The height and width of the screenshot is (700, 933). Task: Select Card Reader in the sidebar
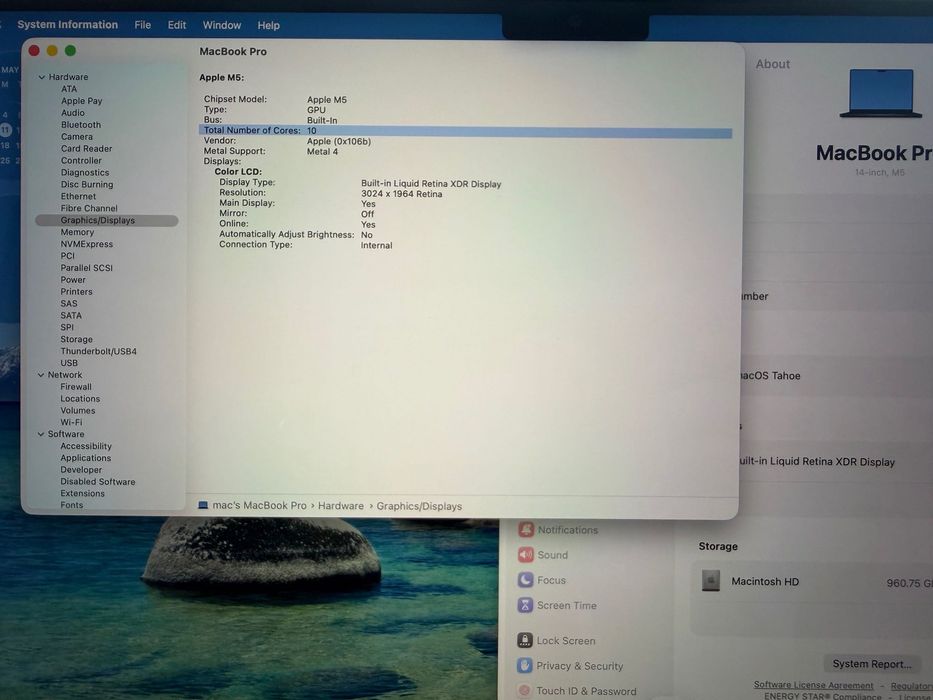[x=86, y=148]
